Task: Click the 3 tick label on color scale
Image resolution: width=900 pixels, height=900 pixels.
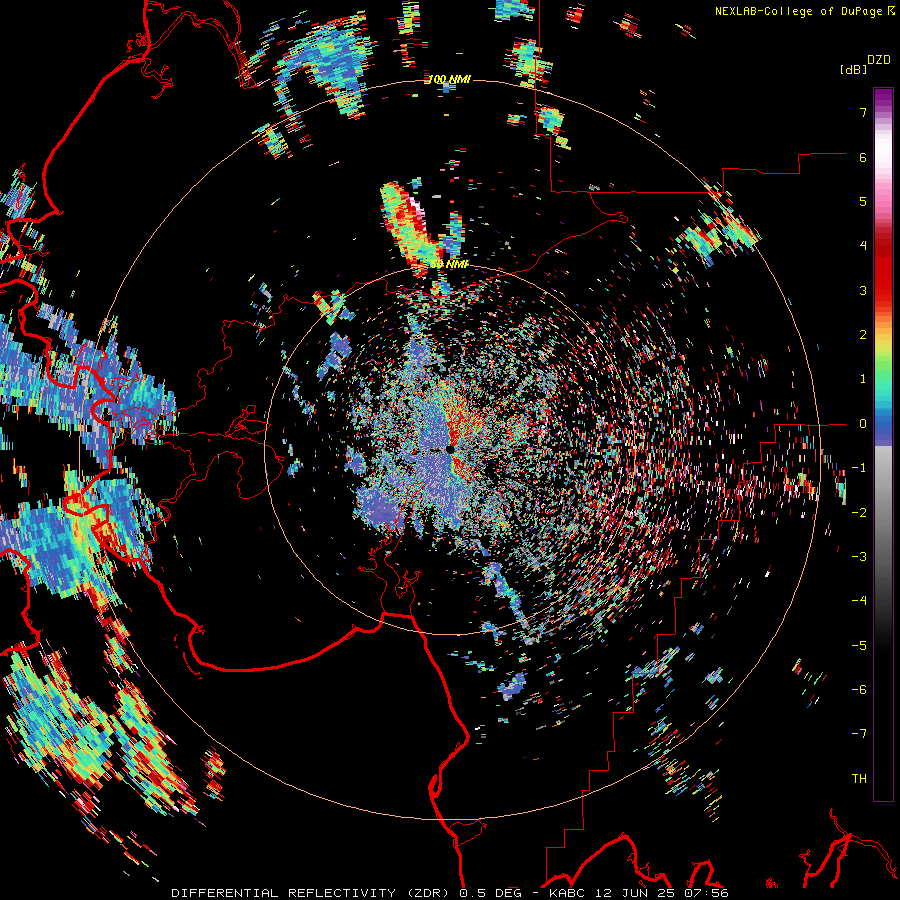Action: [863, 290]
